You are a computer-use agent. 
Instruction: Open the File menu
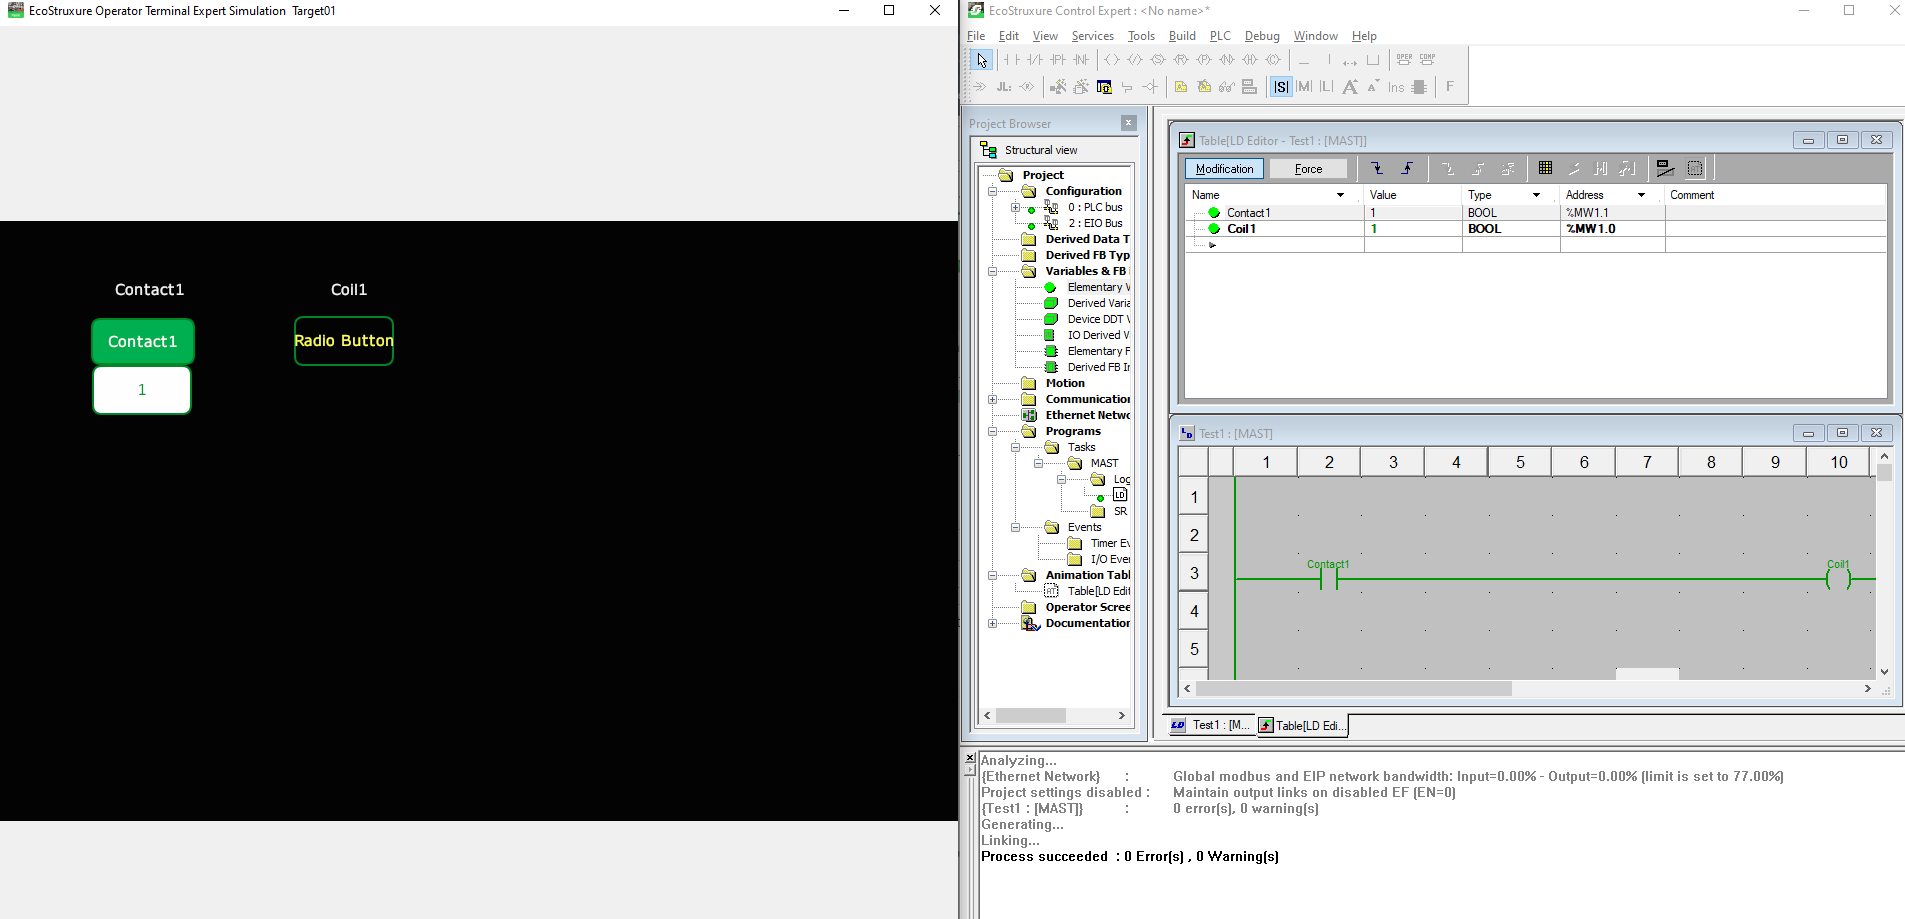pos(976,36)
